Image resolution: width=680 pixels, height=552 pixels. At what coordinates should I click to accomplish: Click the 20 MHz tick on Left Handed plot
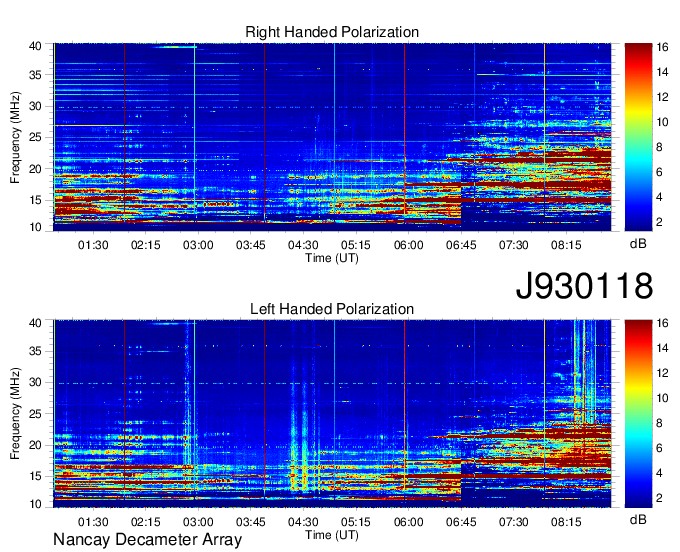(35, 445)
